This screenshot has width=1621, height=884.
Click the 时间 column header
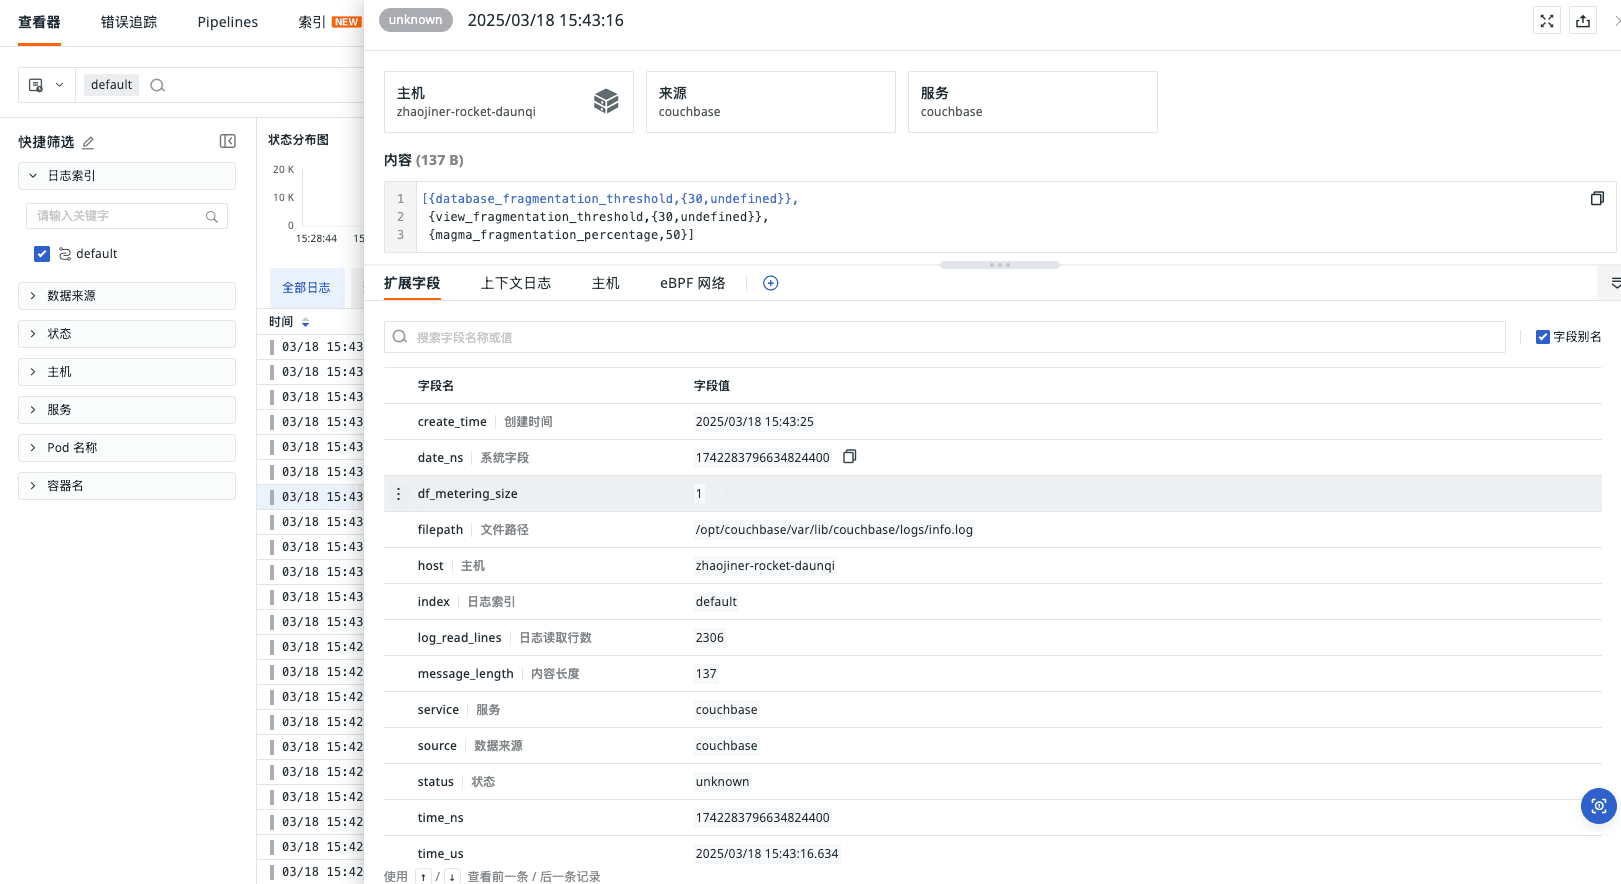pyautogui.click(x=281, y=322)
